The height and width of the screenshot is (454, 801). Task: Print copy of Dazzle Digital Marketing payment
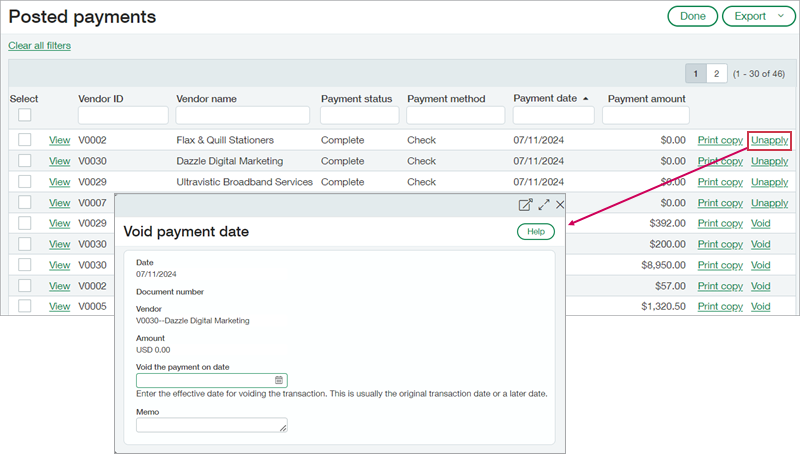click(720, 161)
